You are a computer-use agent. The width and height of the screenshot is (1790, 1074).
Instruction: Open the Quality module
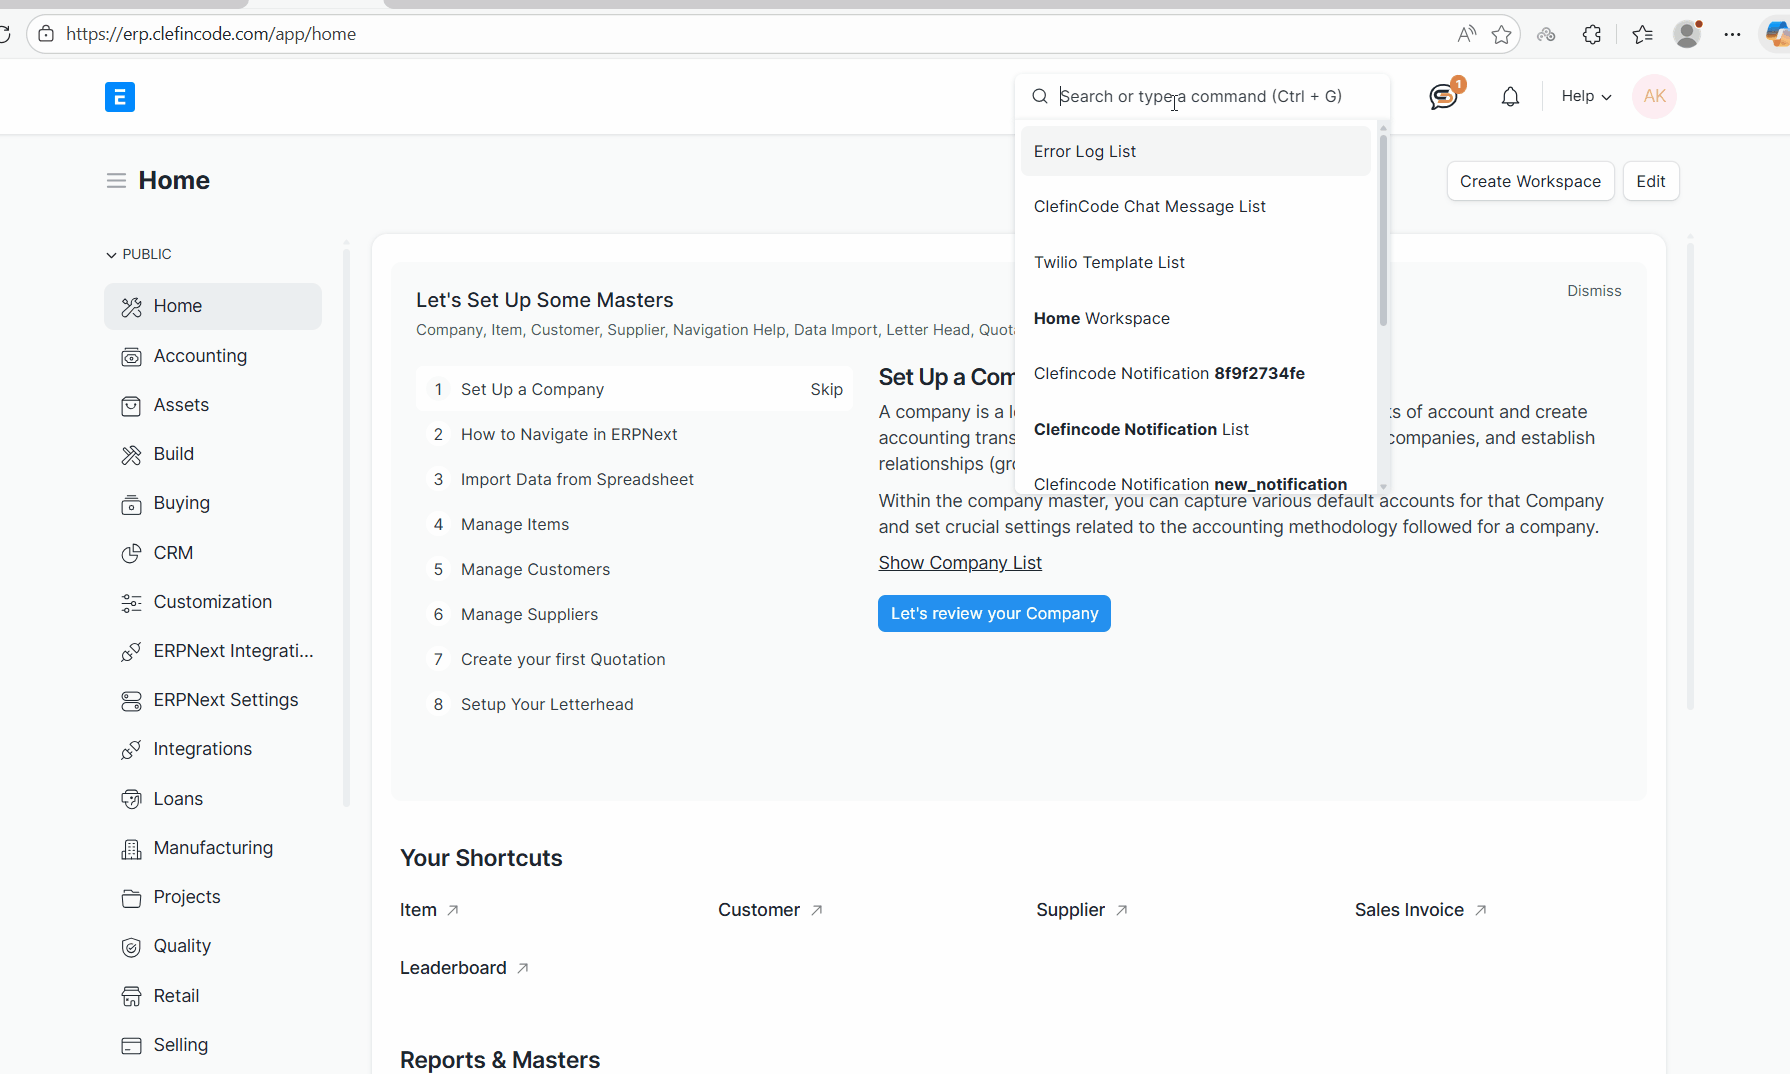pyautogui.click(x=182, y=946)
